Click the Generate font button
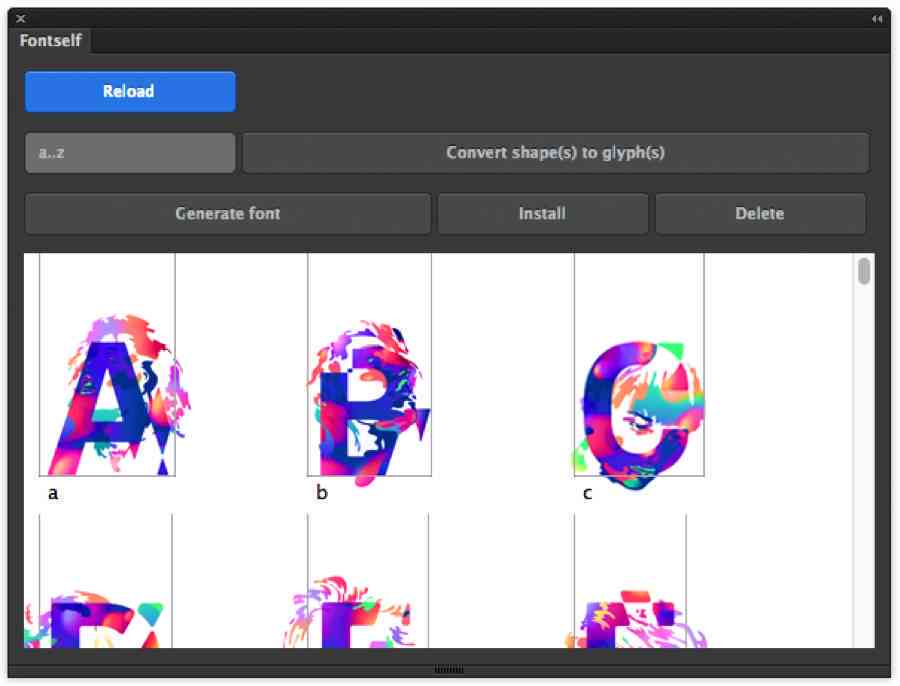 coord(228,214)
